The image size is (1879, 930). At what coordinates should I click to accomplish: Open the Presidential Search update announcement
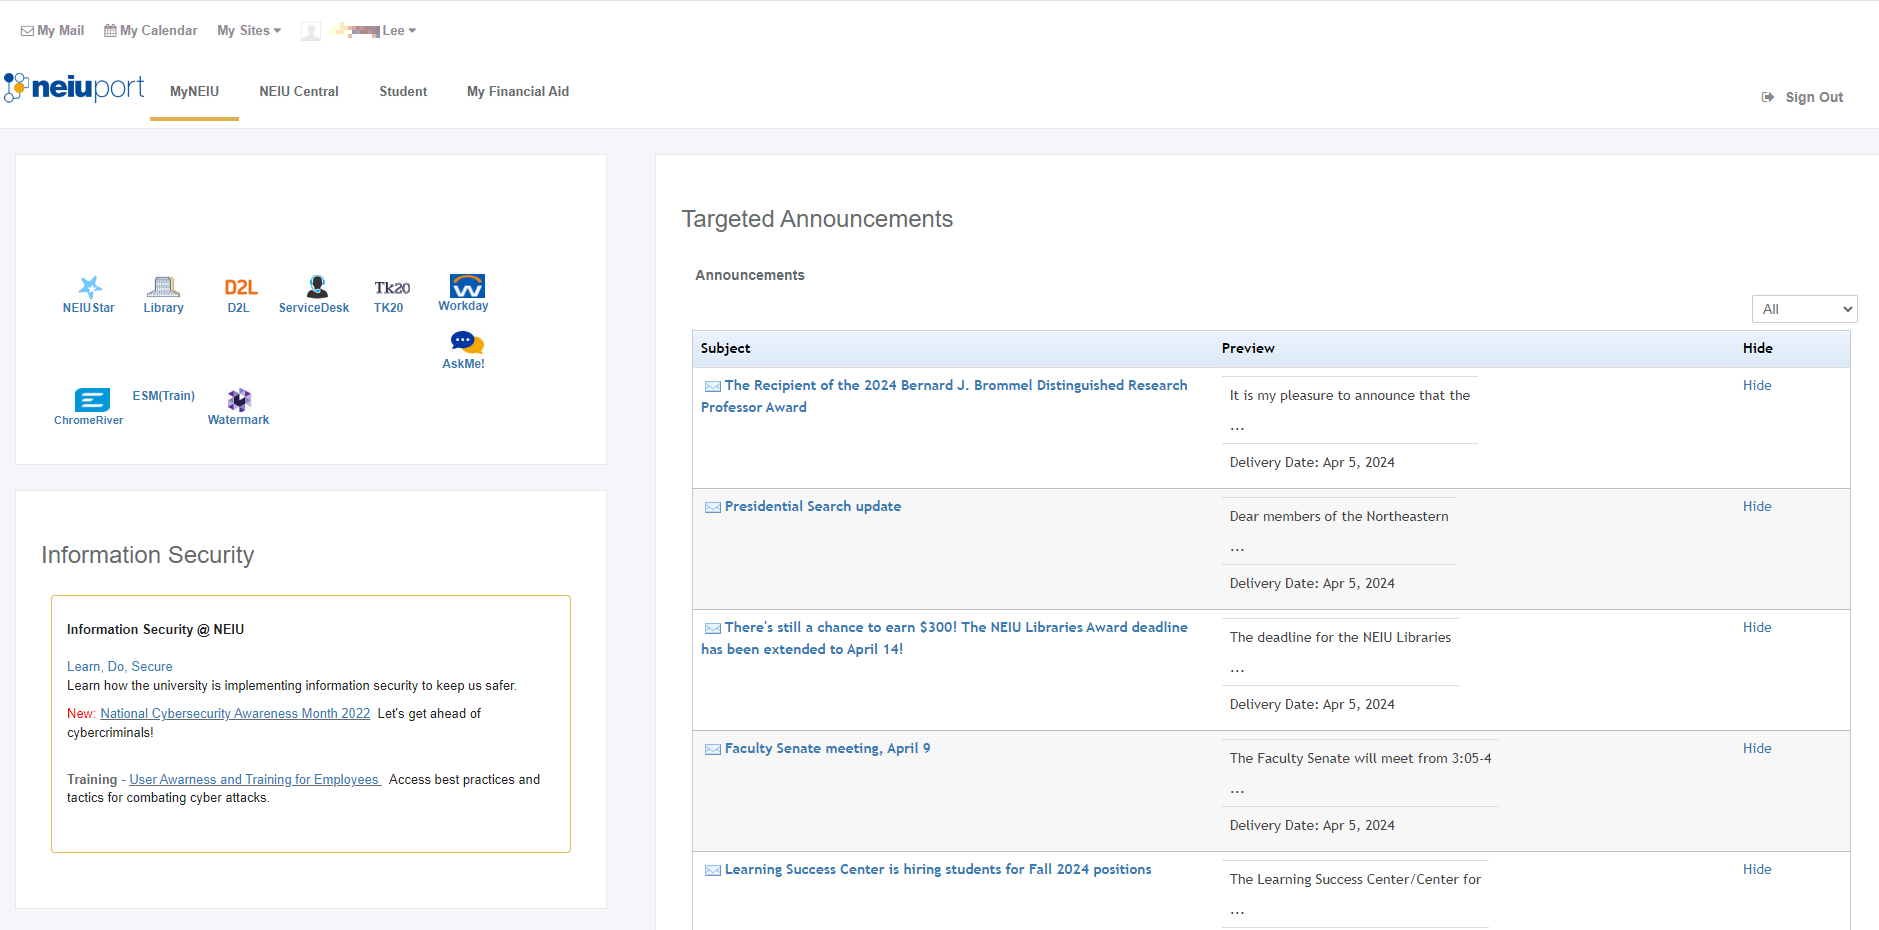click(x=813, y=507)
